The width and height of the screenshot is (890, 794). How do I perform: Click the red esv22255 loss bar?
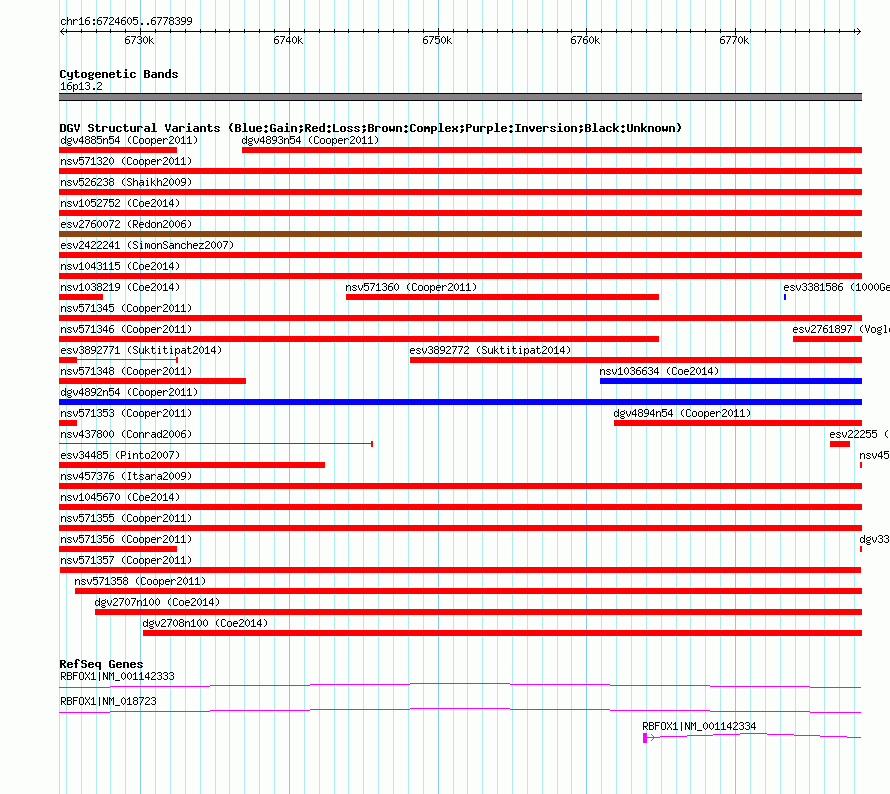click(839, 444)
